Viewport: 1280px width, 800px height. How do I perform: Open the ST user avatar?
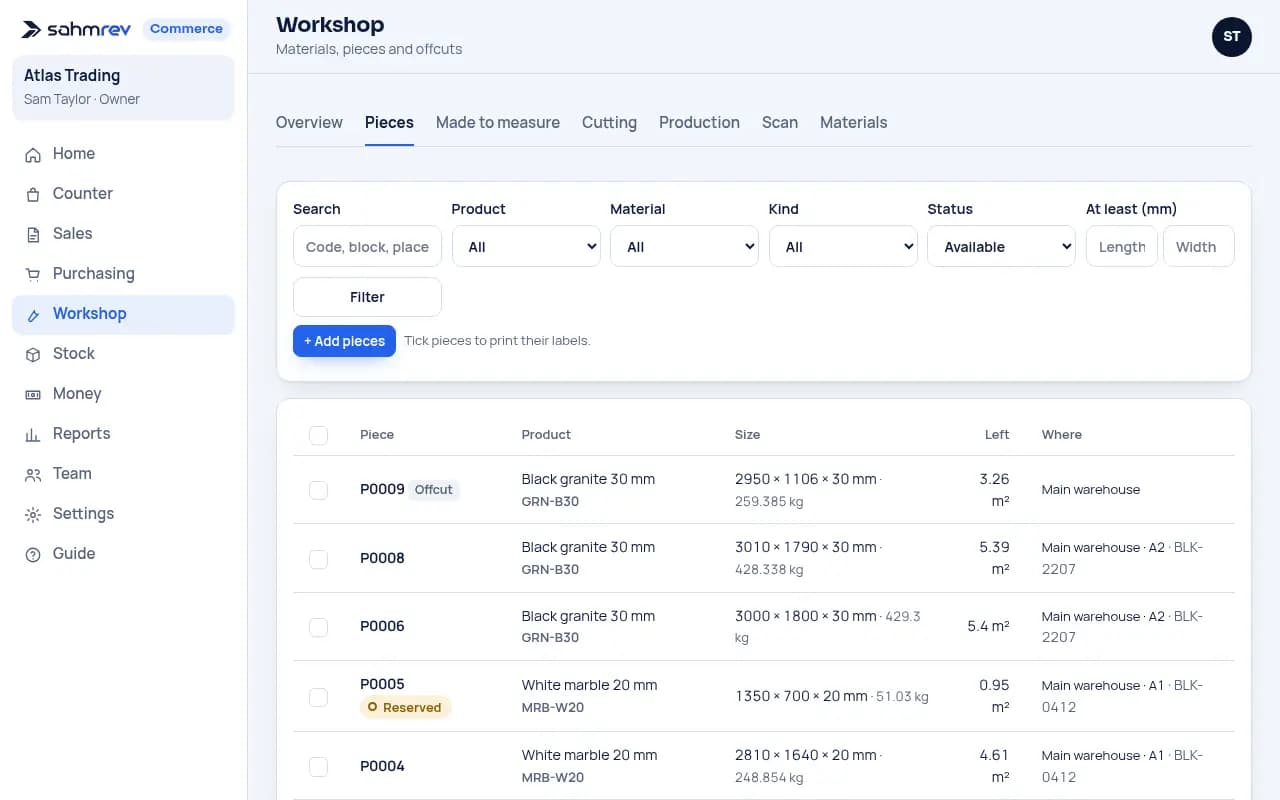tap(1231, 37)
